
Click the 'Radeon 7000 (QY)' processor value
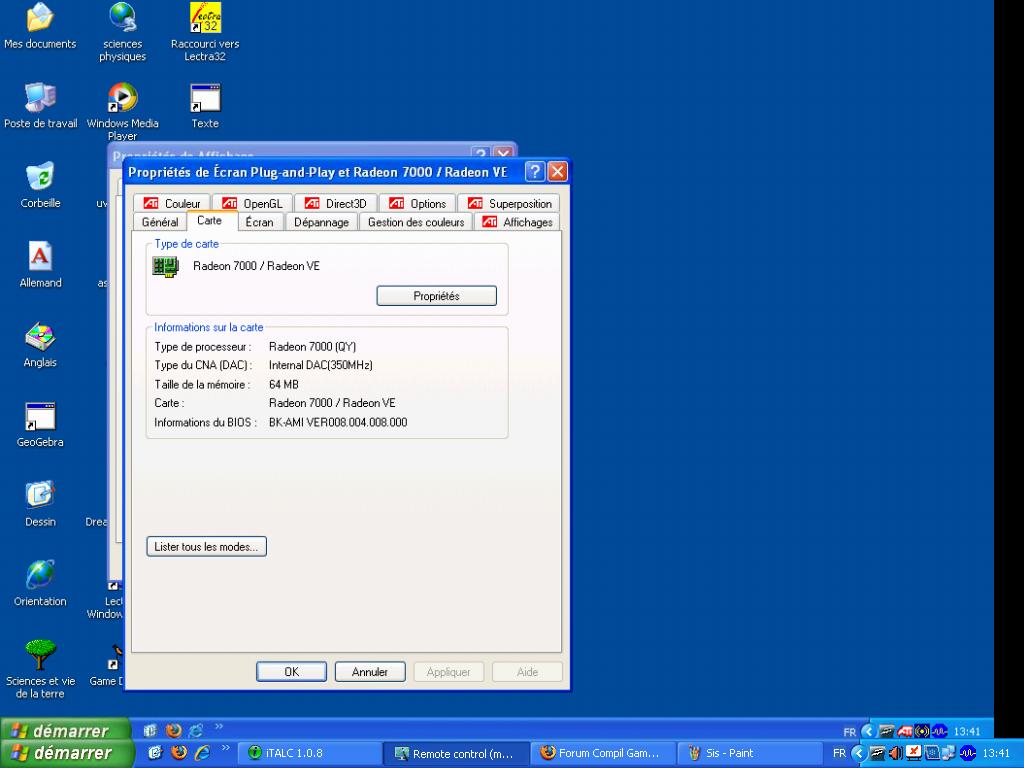(x=312, y=347)
